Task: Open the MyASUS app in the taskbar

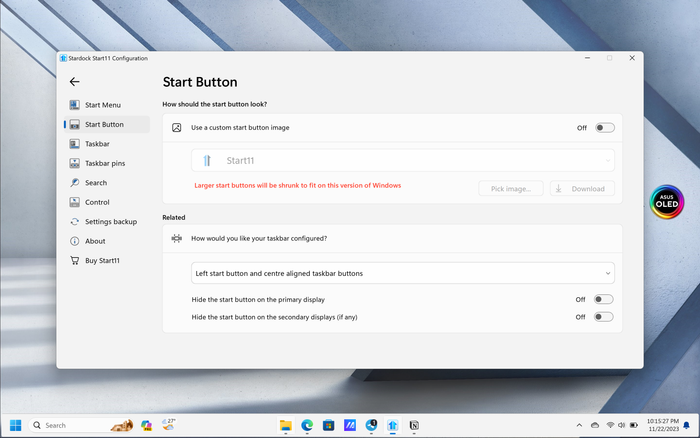Action: tap(350, 425)
